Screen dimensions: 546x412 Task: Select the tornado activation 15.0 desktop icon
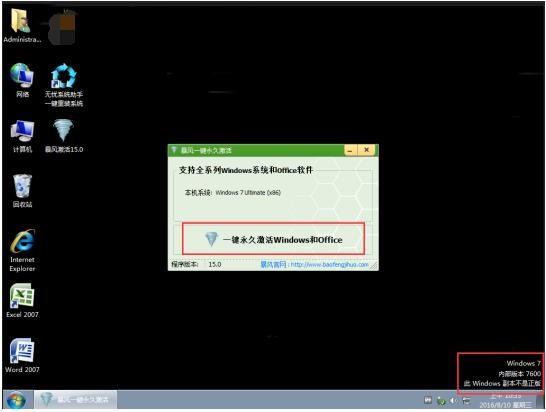[64, 136]
